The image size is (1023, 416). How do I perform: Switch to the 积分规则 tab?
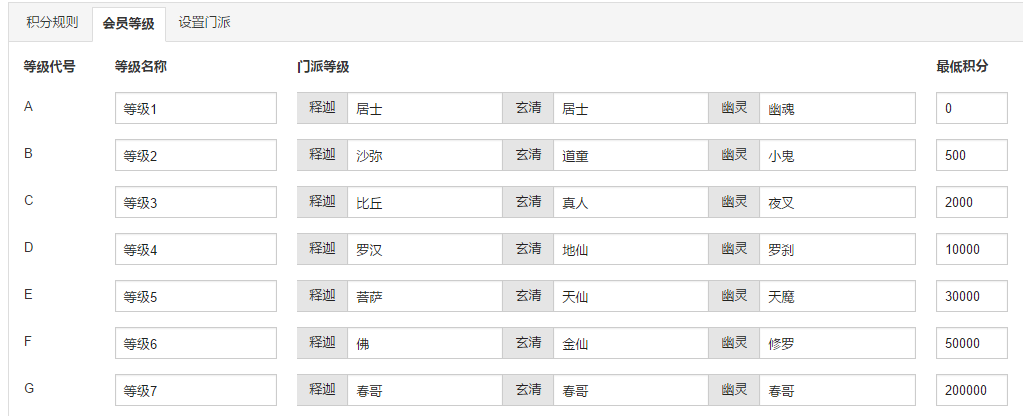pos(52,22)
